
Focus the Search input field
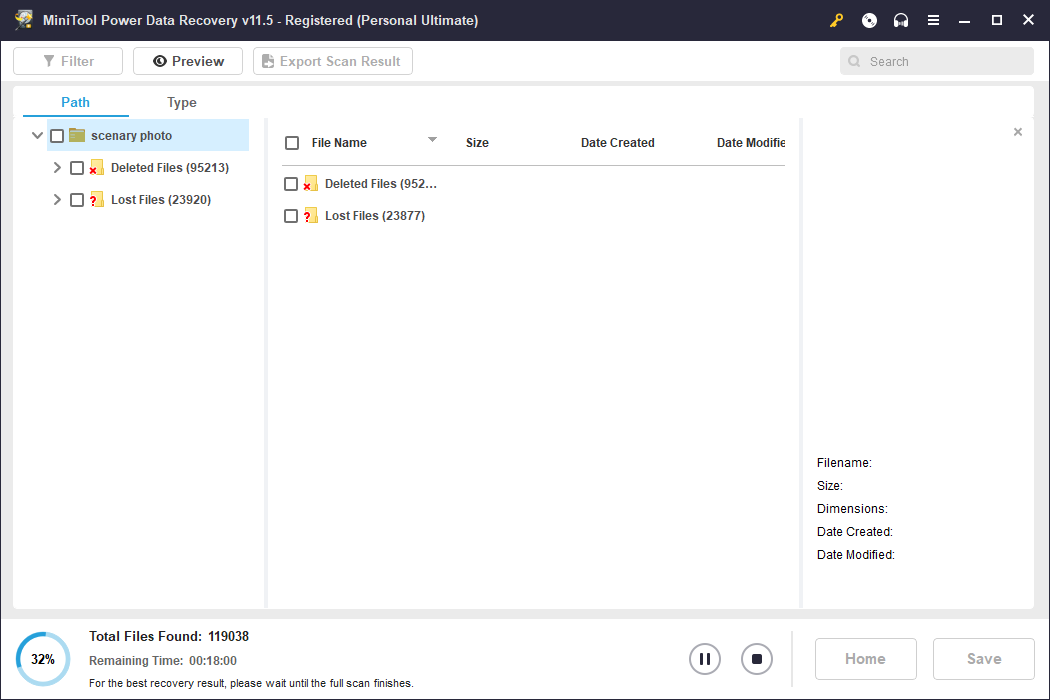click(x=937, y=62)
